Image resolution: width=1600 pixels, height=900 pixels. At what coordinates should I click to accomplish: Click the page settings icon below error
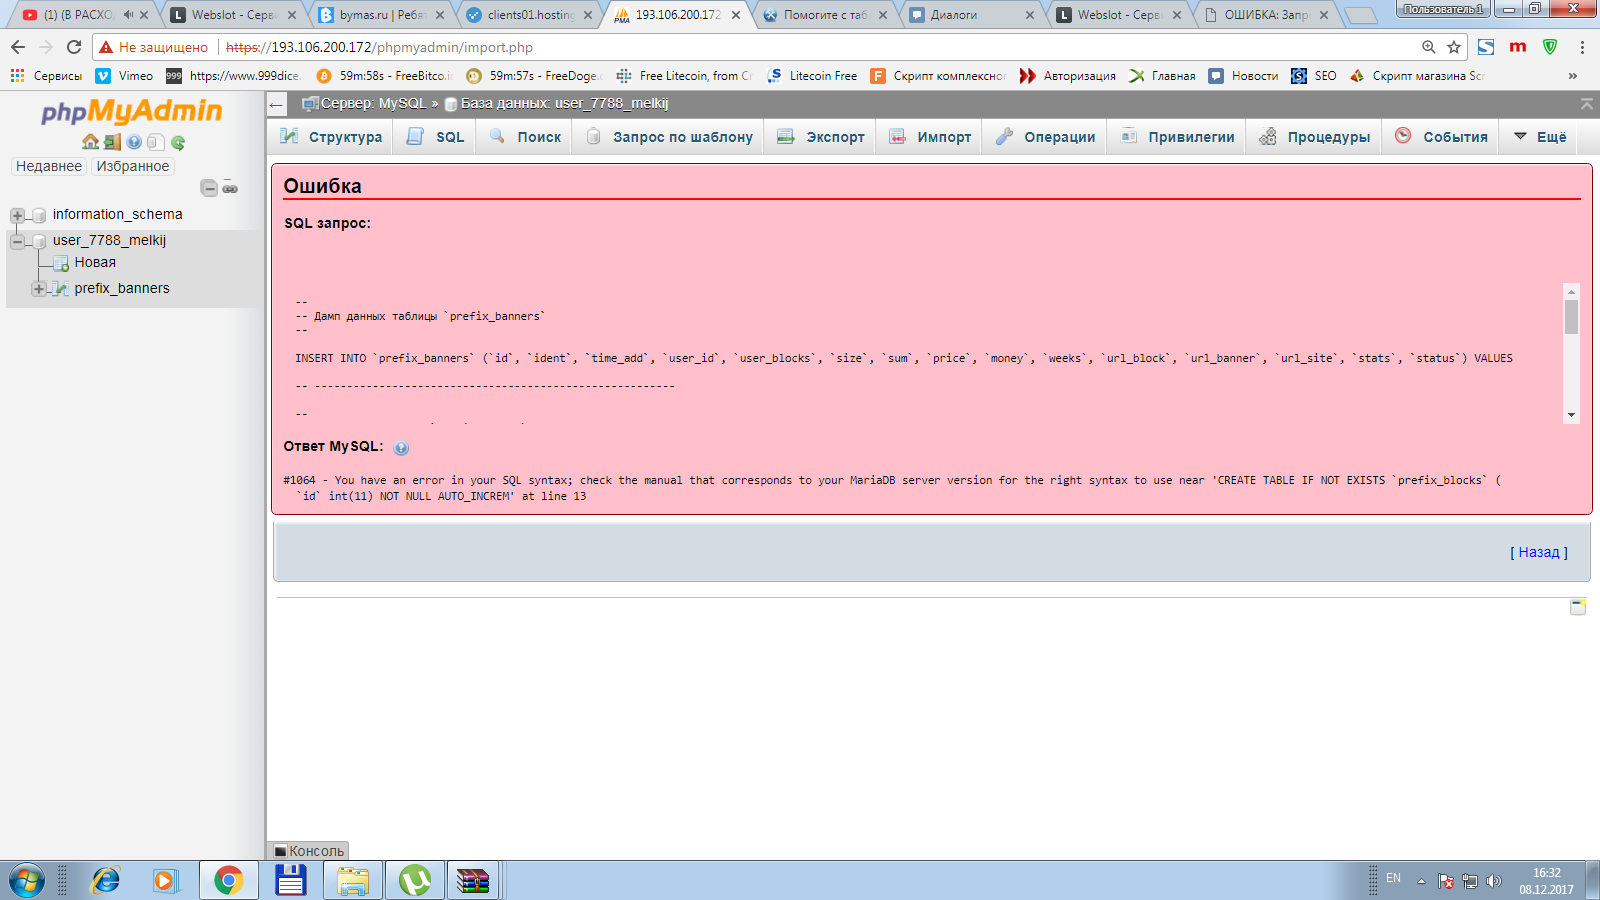[x=1578, y=606]
